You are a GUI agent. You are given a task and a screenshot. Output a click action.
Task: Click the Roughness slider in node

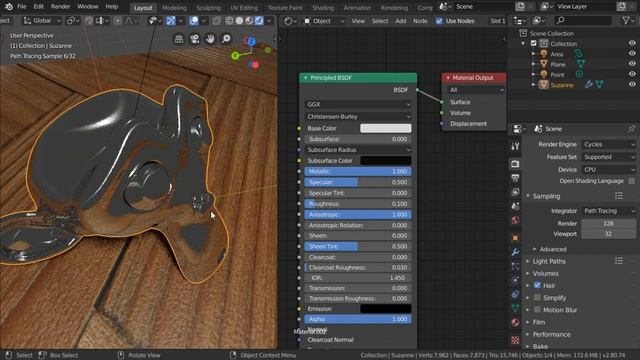click(x=358, y=204)
